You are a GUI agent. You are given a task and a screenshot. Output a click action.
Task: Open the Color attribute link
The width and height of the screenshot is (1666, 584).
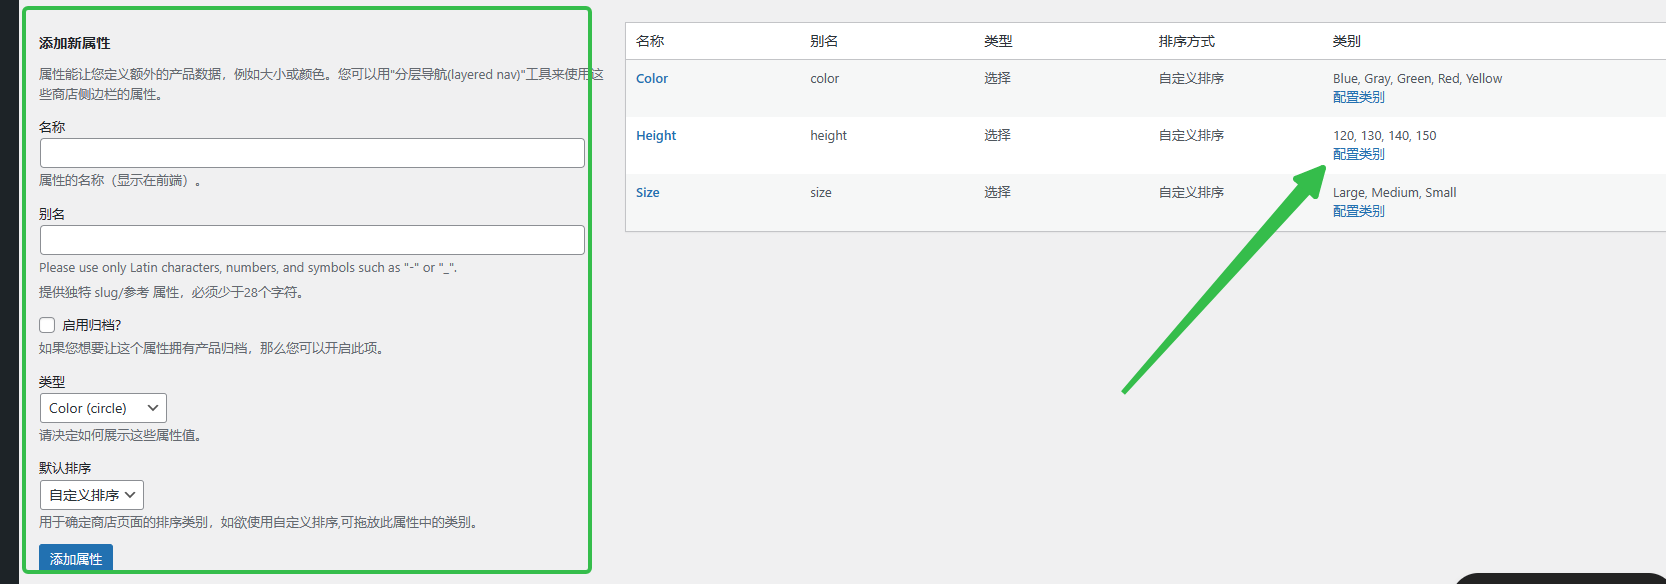[652, 79]
